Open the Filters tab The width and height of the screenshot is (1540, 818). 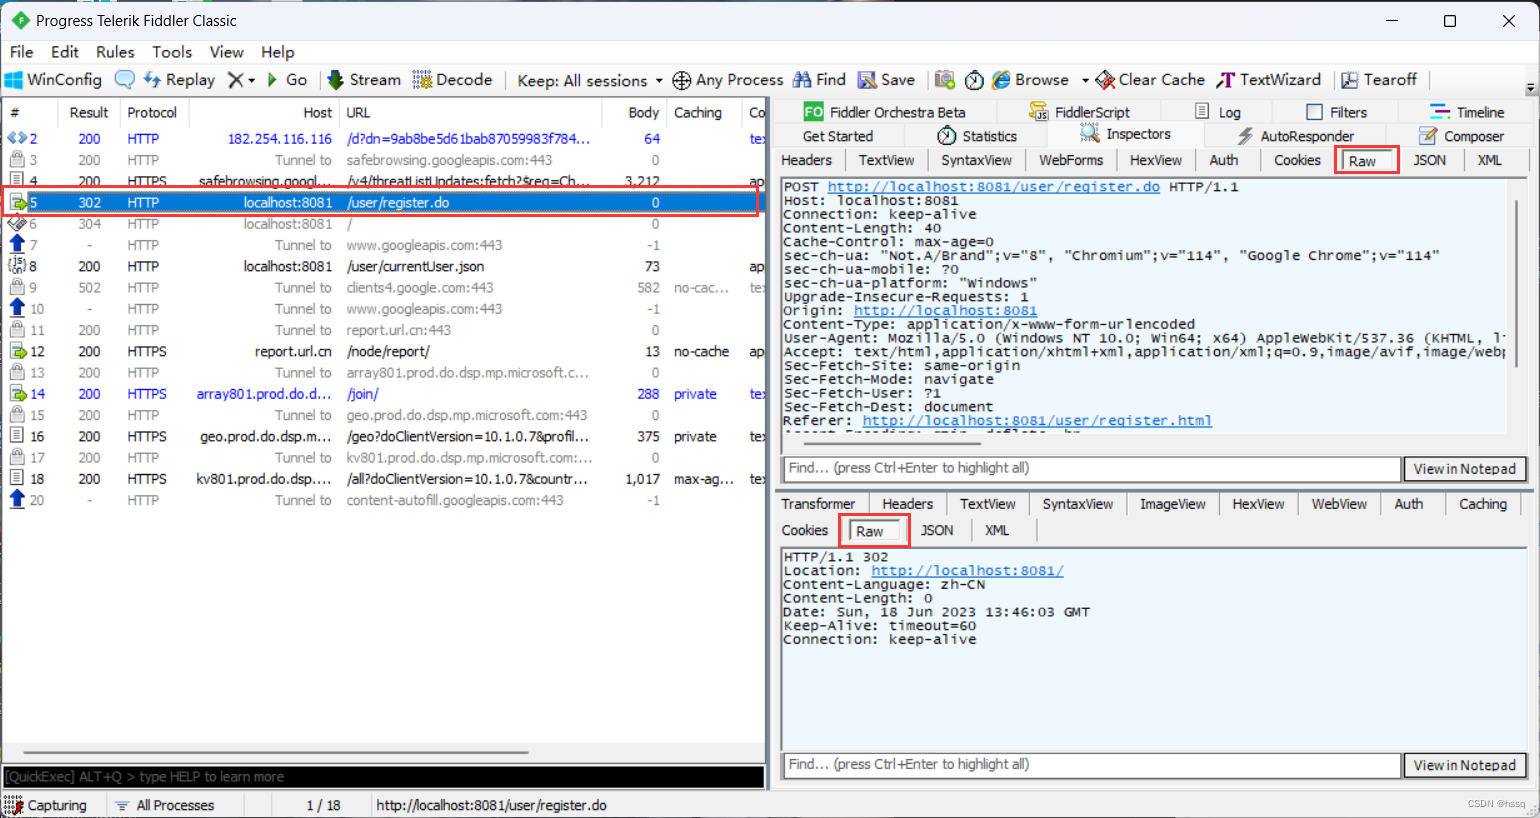pos(1336,112)
